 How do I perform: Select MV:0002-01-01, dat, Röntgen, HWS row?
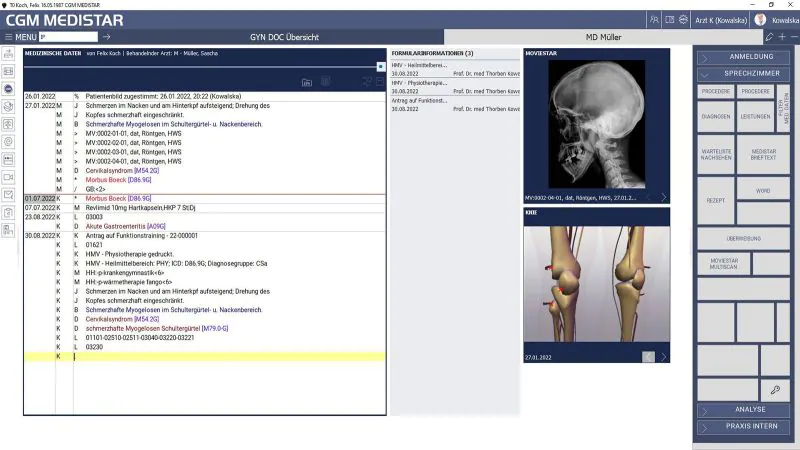[x=205, y=133]
